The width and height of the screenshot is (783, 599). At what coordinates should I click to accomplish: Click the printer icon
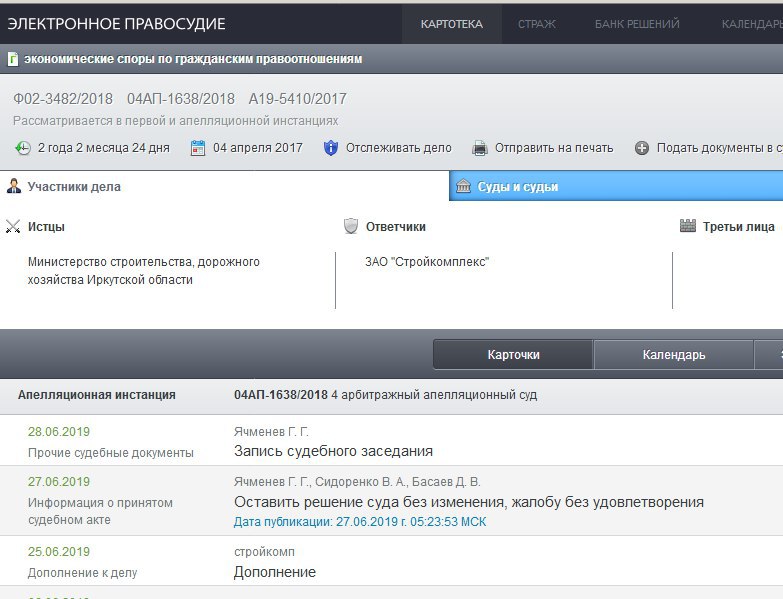coord(480,148)
